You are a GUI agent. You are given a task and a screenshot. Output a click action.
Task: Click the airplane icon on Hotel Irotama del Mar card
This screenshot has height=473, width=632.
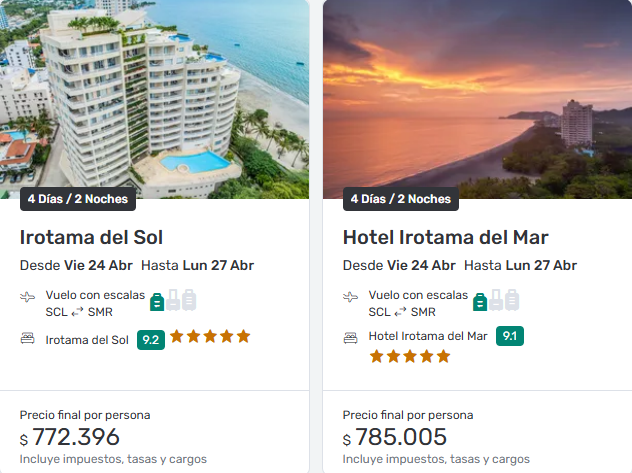pos(351,297)
